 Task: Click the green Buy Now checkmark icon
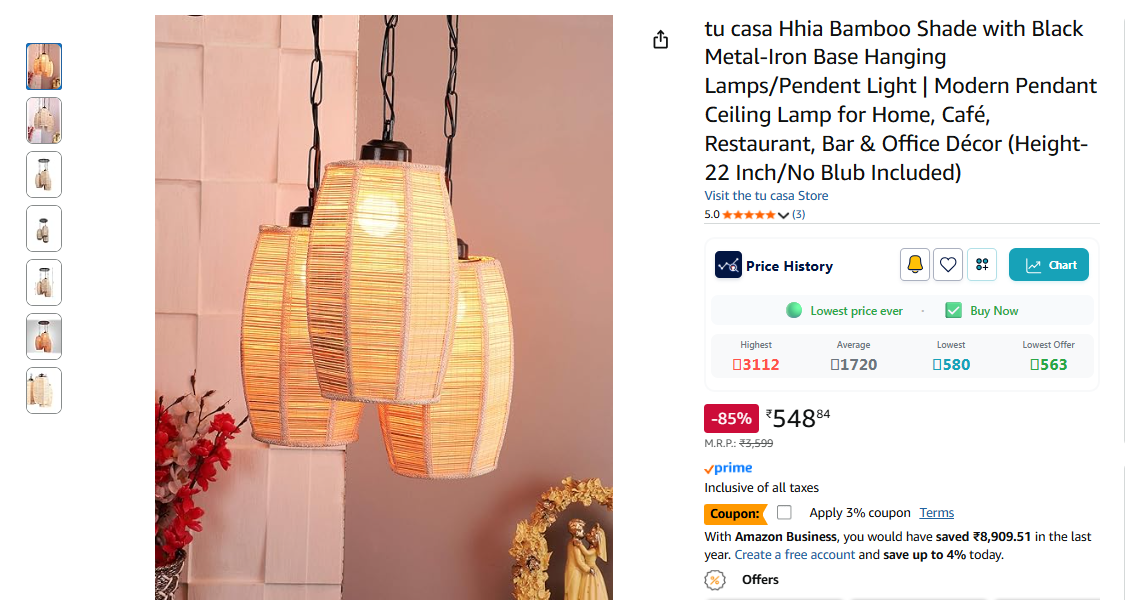953,311
